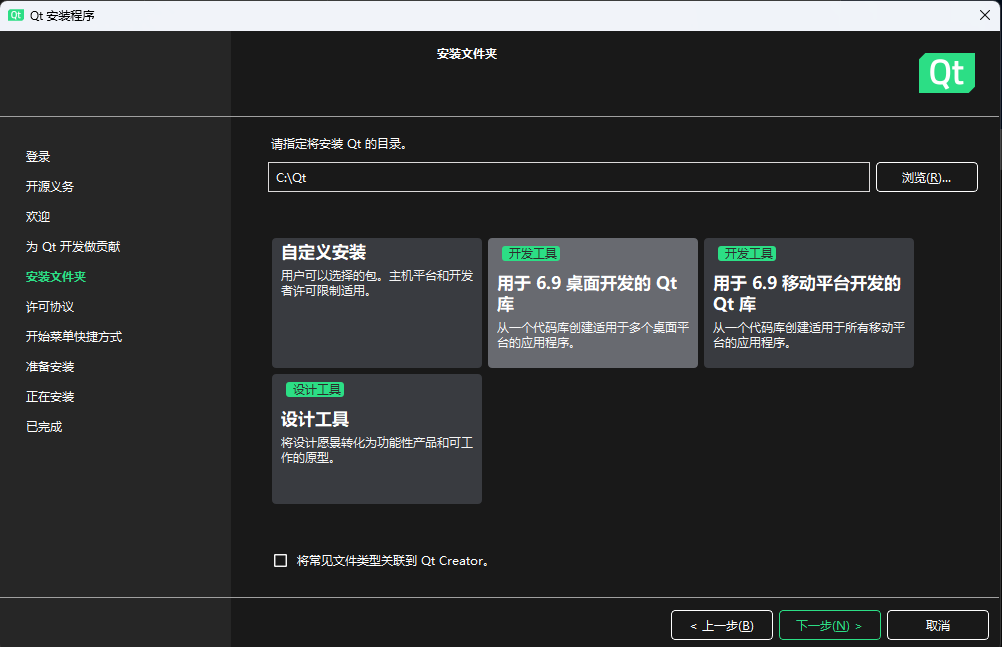Screen dimensions: 1002x647
Task: Click the 许可协议 step in sidebar
Action: (47, 306)
